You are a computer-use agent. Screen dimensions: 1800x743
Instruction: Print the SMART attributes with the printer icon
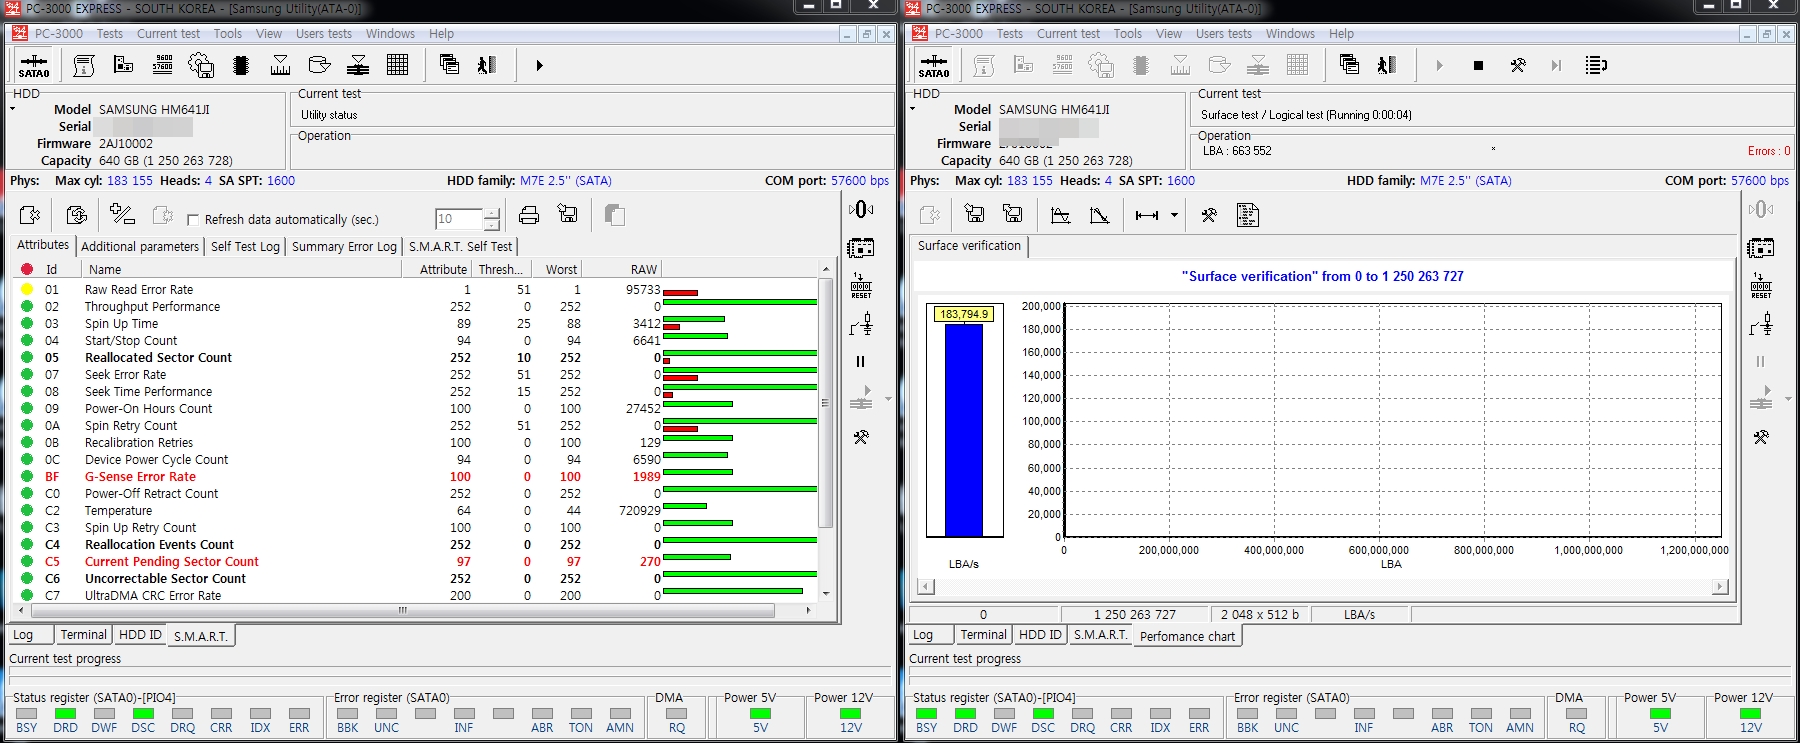[529, 215]
